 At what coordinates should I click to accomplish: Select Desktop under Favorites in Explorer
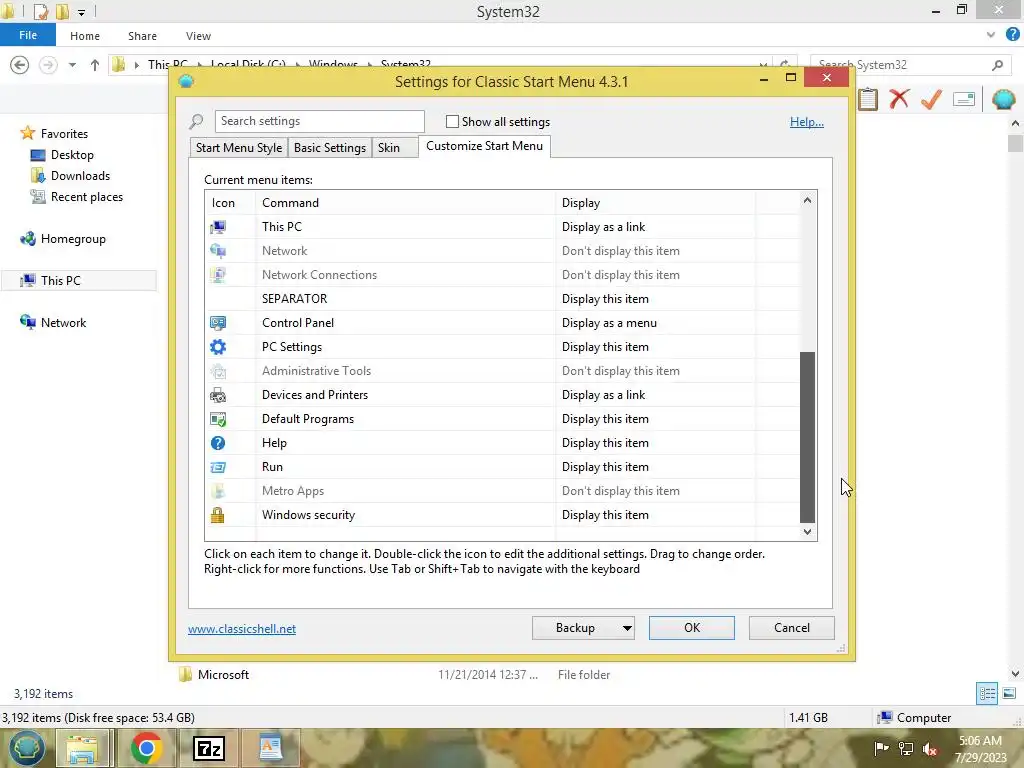[72, 155]
